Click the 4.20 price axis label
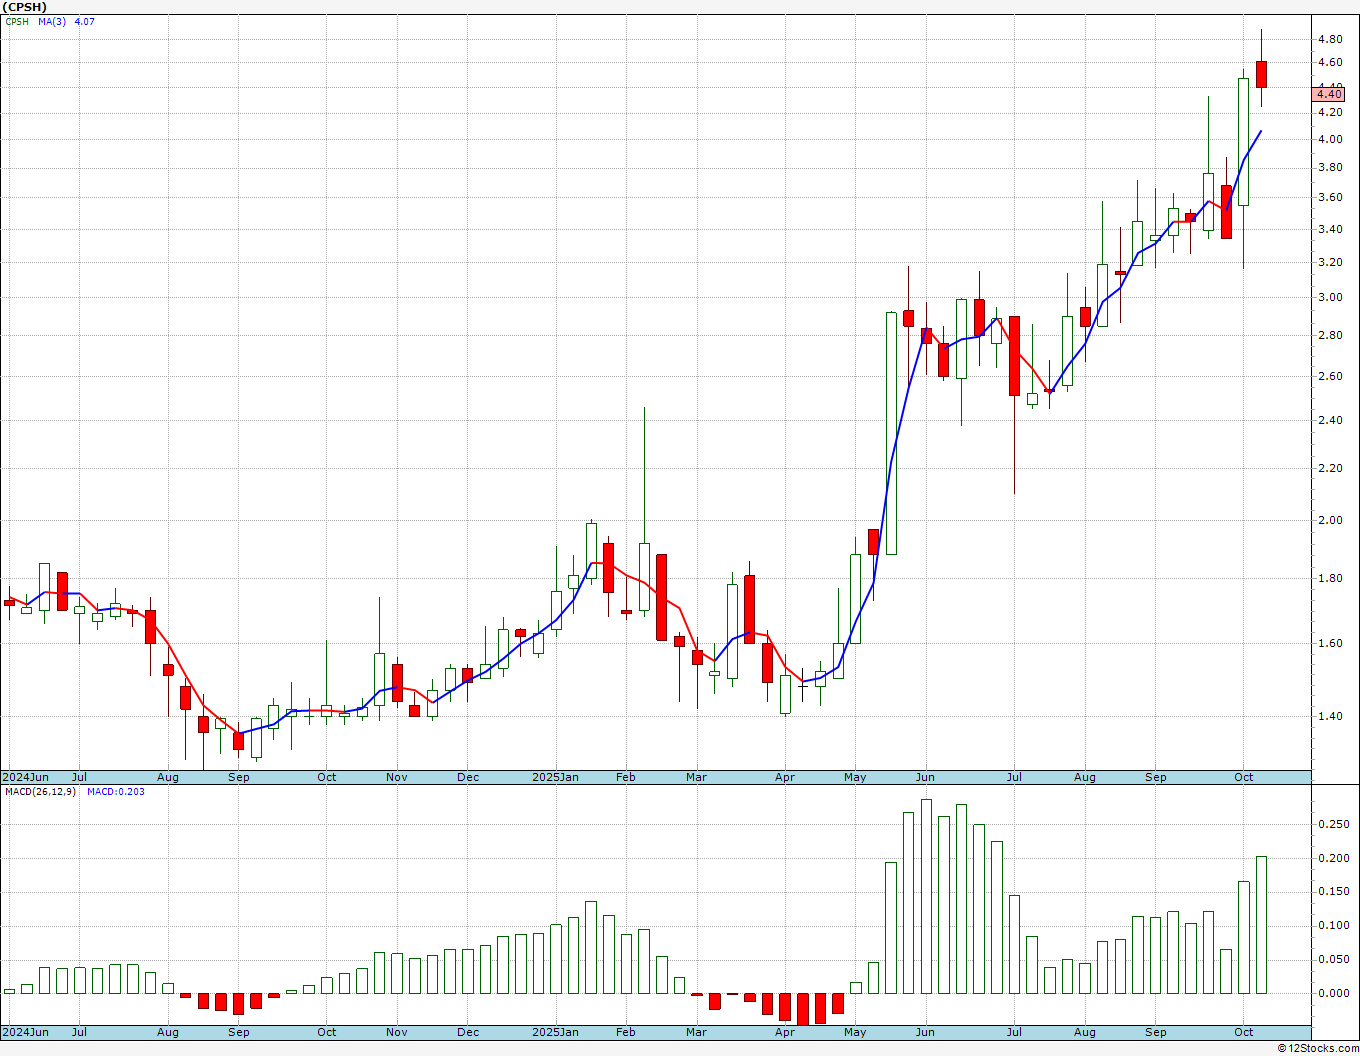This screenshot has height=1056, width=1360. point(1330,112)
